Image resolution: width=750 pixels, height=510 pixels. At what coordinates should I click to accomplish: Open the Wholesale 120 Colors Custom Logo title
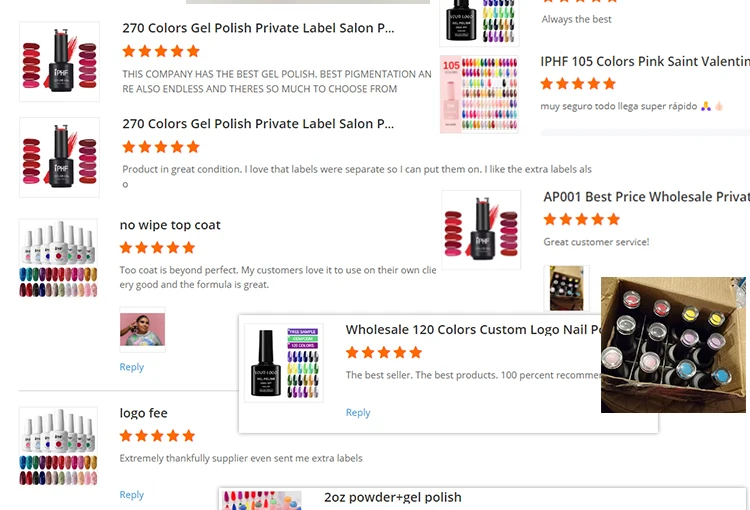[x=472, y=329]
